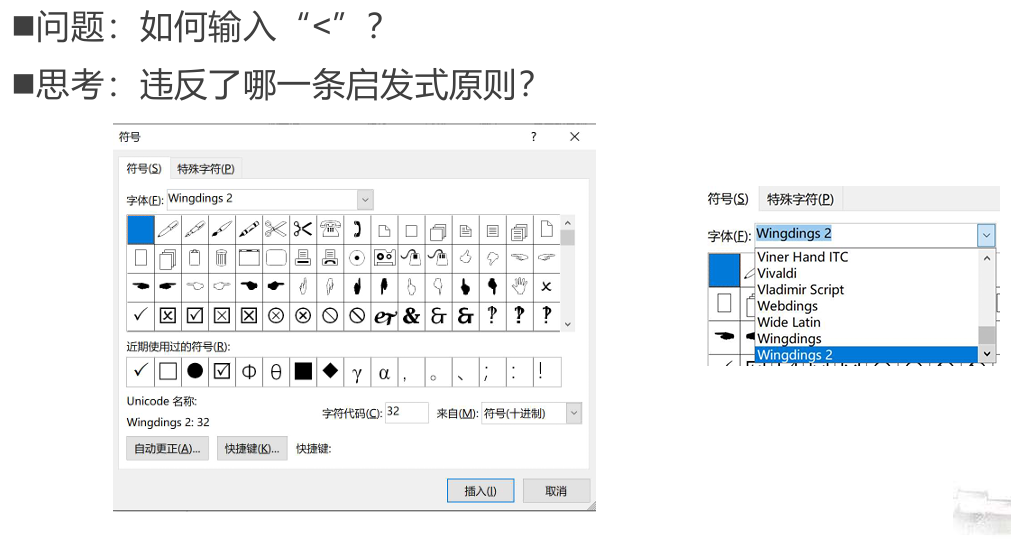Open the 来自 encoding dropdown

(x=574, y=413)
